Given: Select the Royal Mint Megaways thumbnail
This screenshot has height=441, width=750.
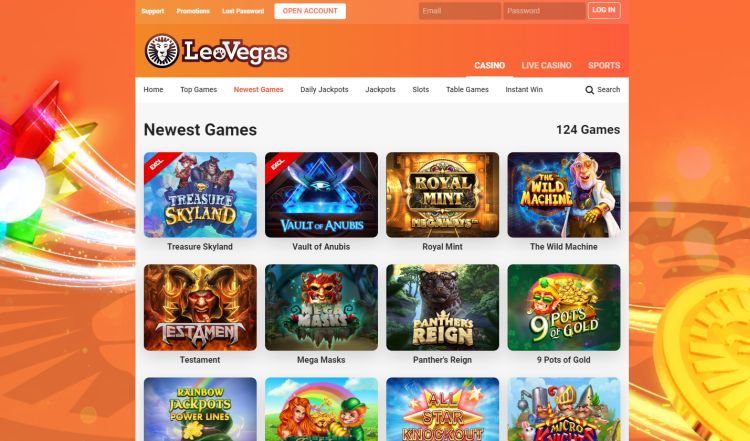Looking at the screenshot, I should click(442, 195).
